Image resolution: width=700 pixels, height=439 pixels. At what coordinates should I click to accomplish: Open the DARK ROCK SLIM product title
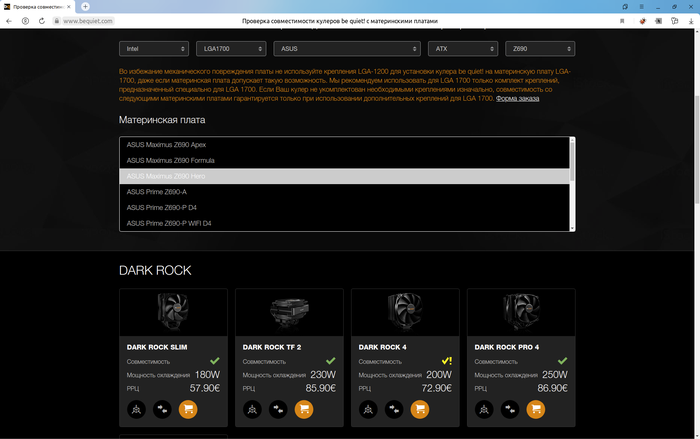tap(157, 347)
